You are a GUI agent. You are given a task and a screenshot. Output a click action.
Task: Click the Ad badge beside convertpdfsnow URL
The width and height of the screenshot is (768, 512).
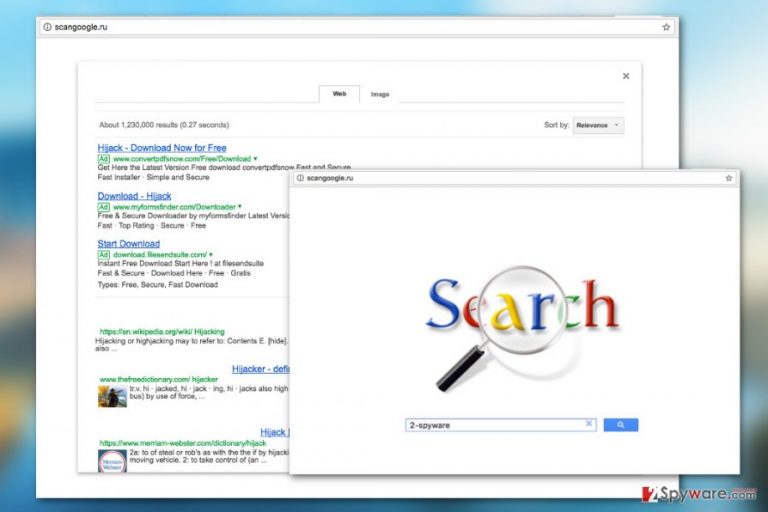(x=103, y=159)
